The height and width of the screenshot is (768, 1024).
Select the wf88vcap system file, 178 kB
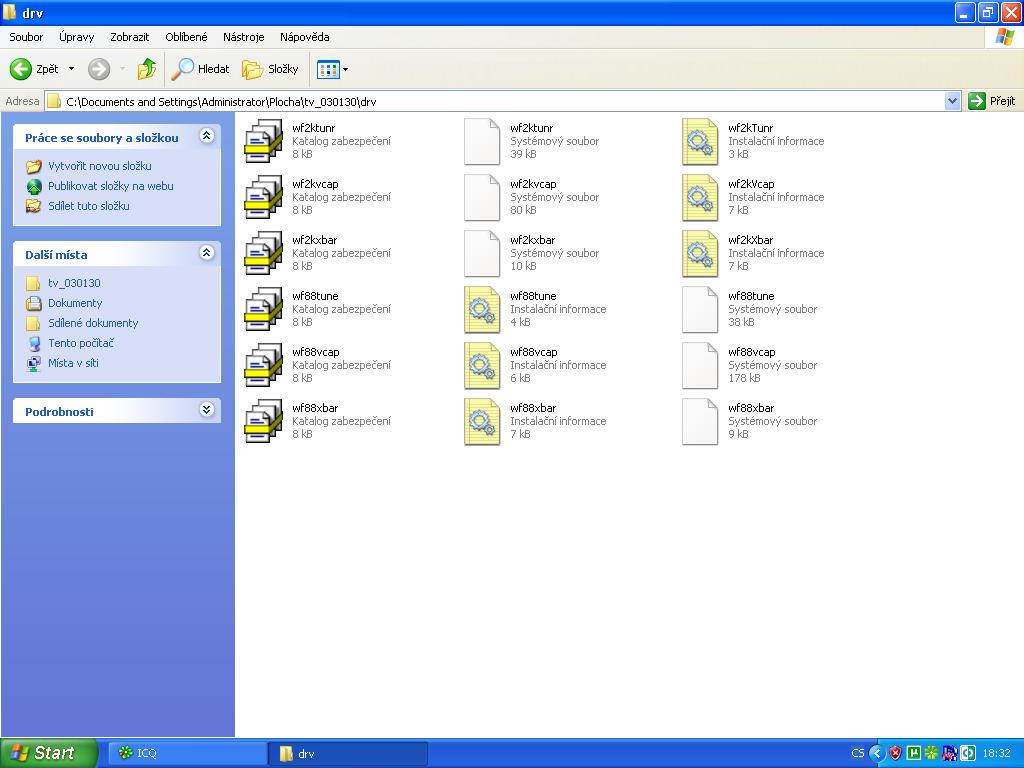click(700, 365)
